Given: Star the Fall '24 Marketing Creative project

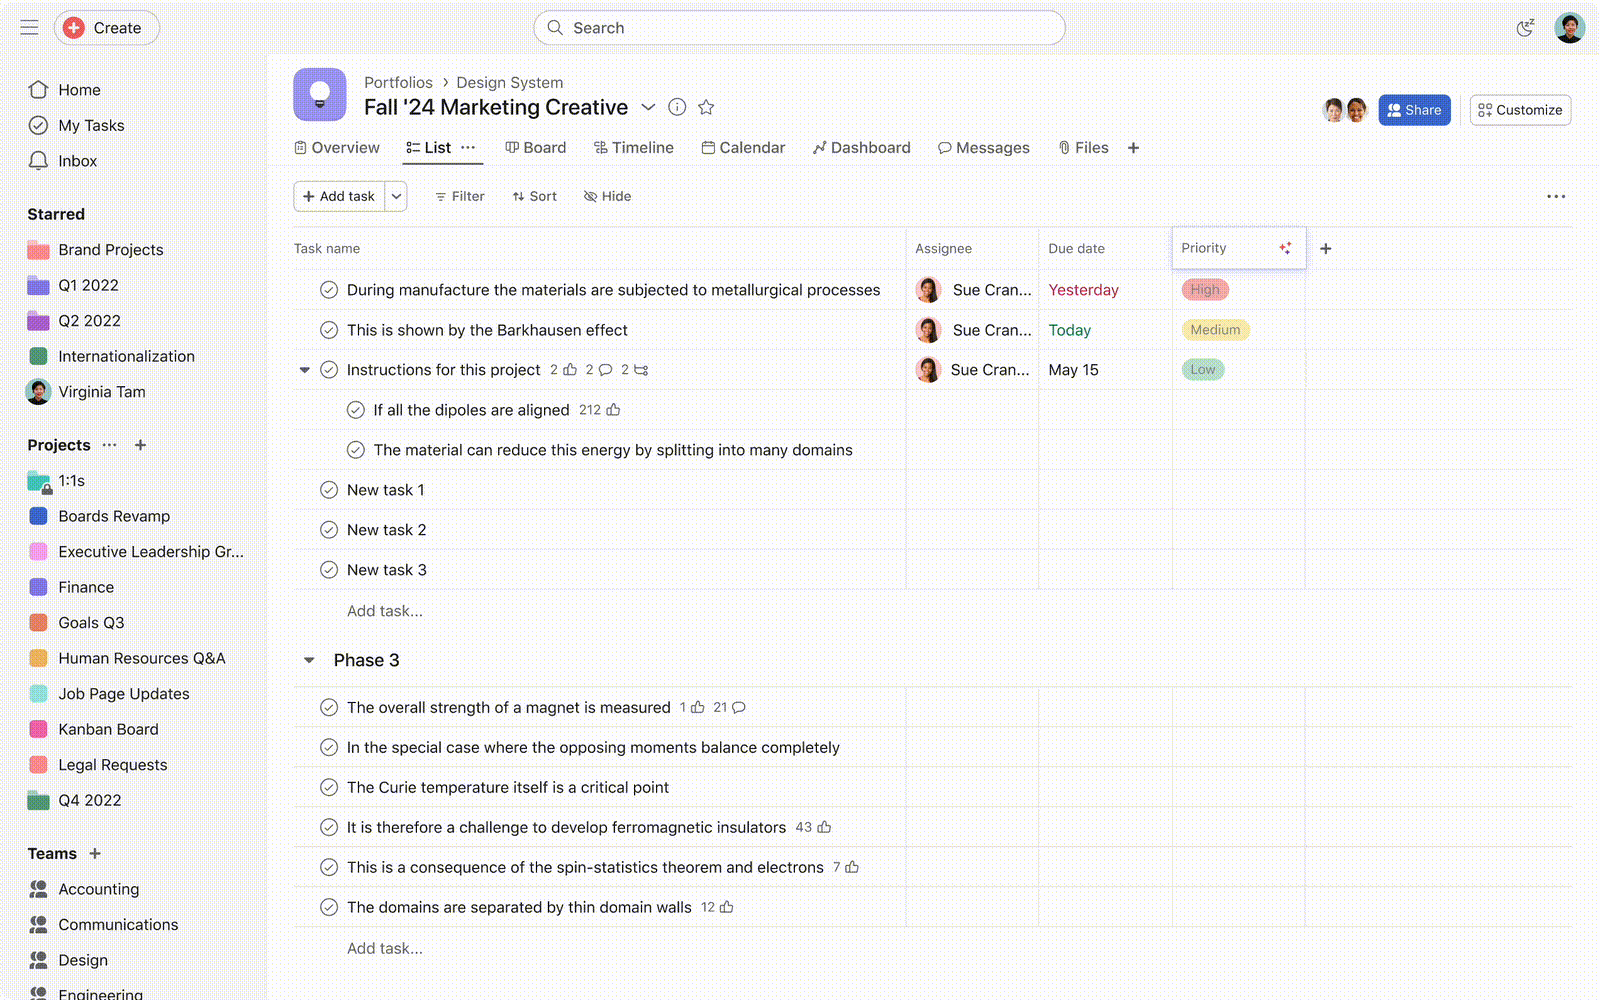Looking at the screenshot, I should pos(706,107).
